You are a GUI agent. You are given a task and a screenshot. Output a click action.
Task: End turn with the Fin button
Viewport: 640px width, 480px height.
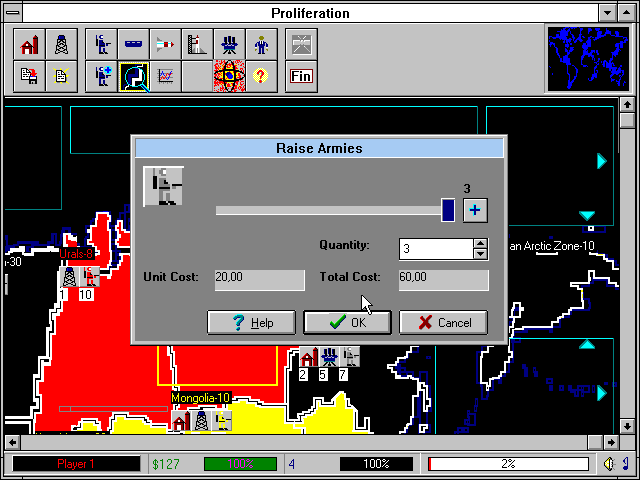pos(301,76)
